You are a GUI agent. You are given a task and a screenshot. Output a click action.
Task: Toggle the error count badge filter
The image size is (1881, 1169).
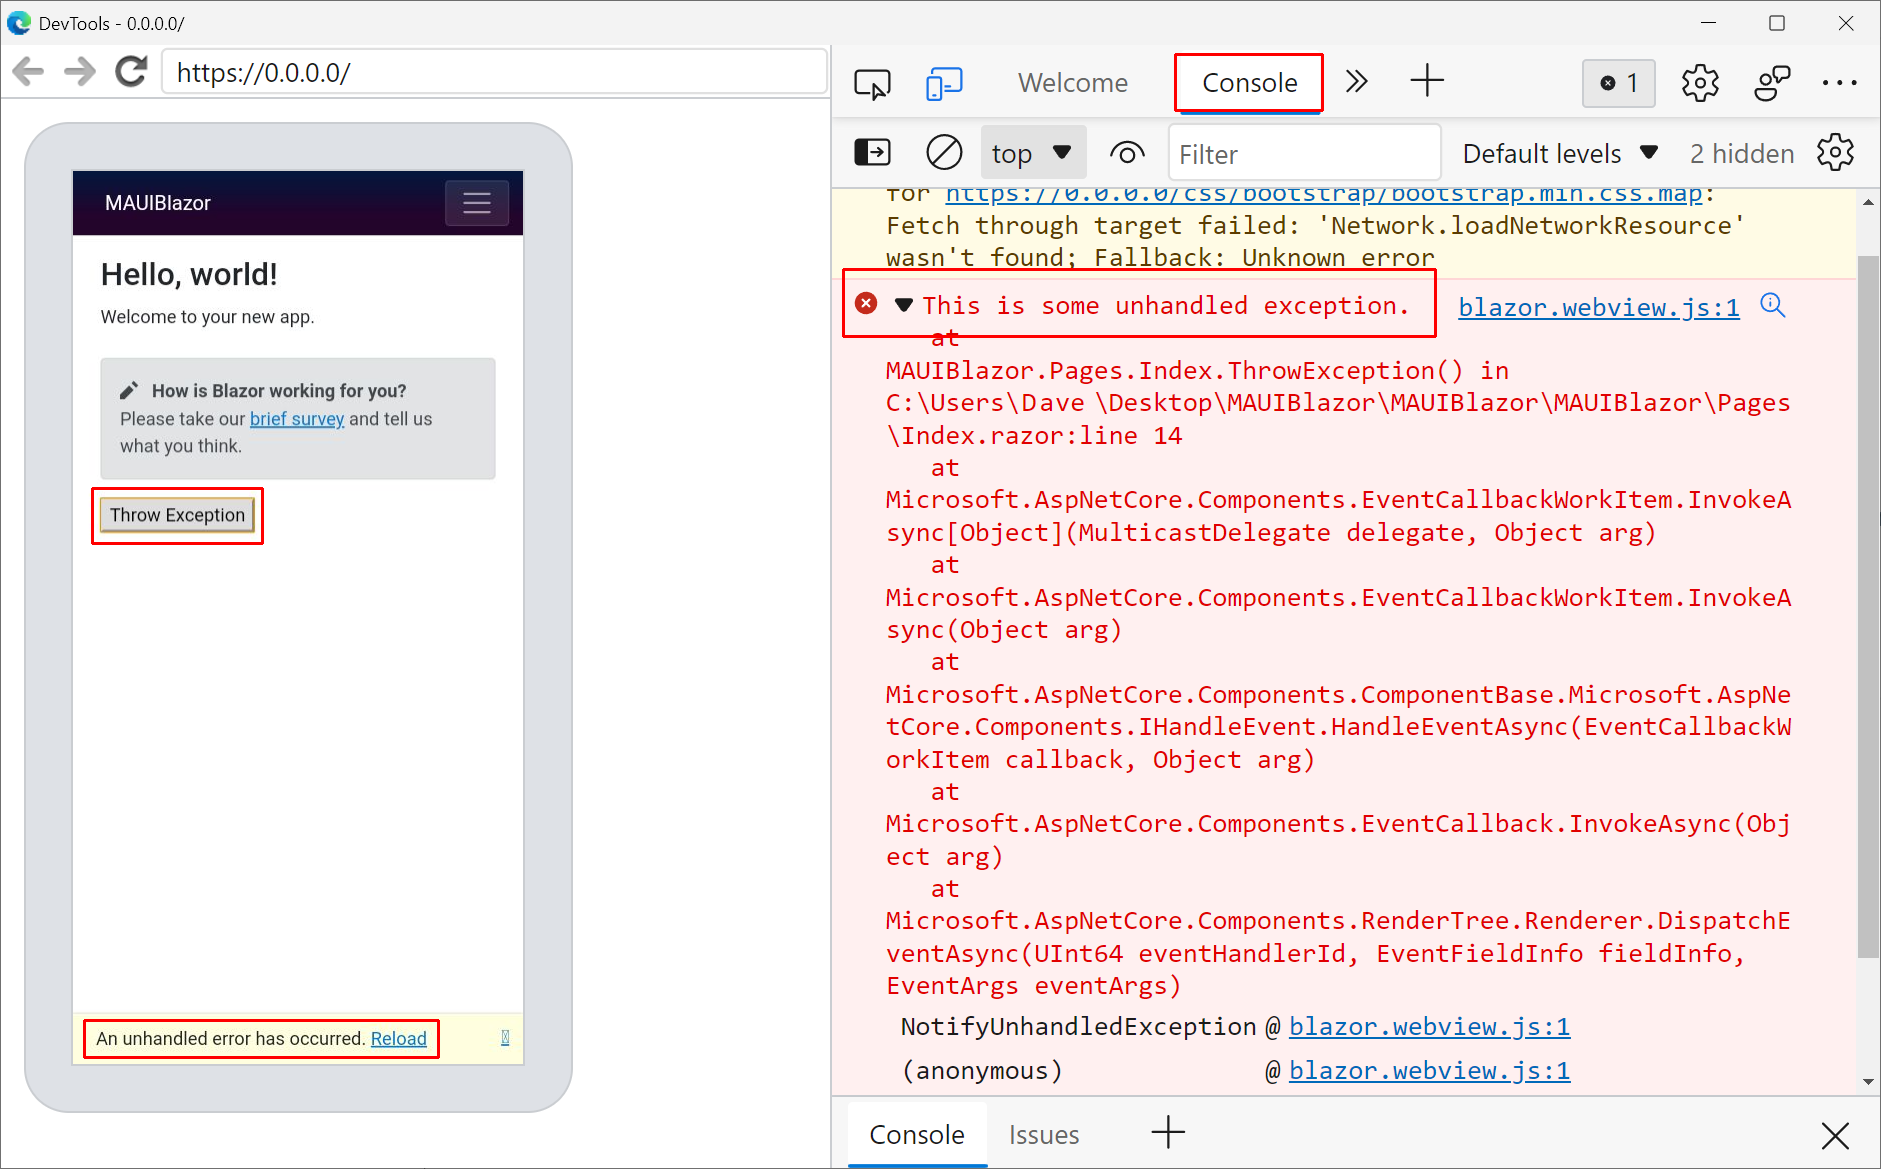tap(1618, 83)
